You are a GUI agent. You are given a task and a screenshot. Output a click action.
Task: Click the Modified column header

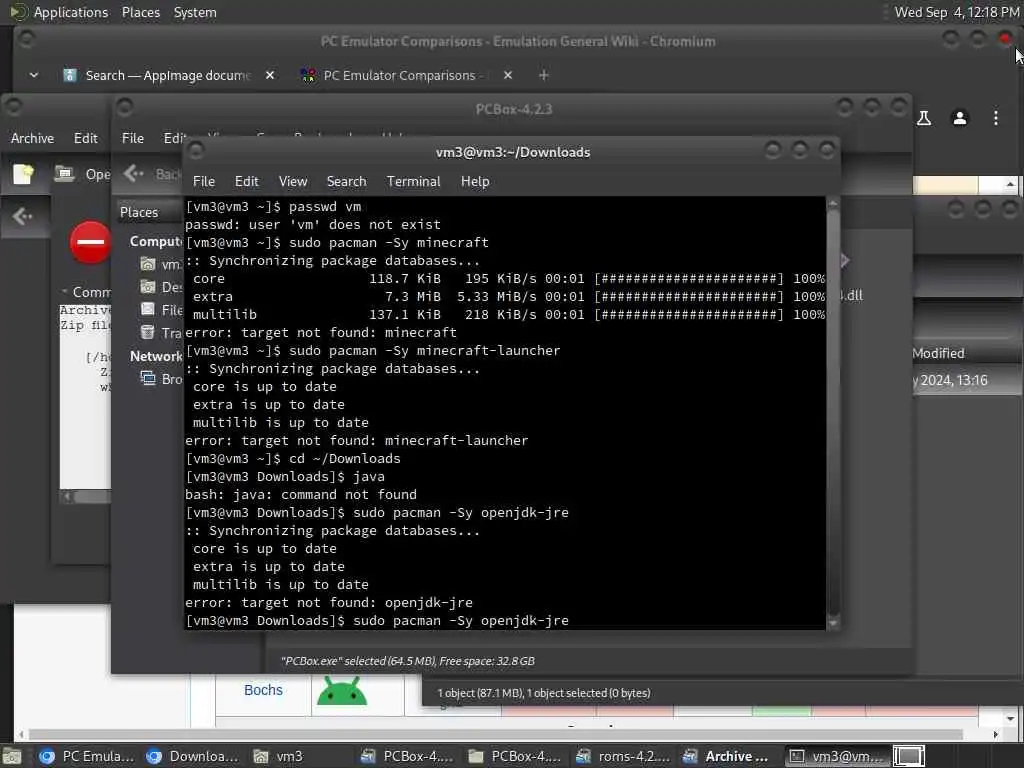click(x=938, y=353)
